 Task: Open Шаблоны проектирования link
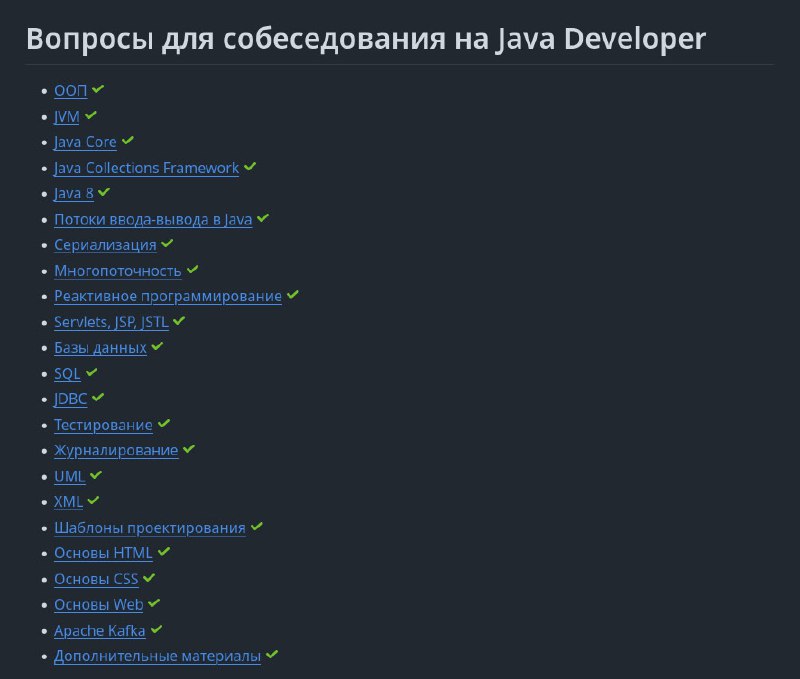pos(150,528)
